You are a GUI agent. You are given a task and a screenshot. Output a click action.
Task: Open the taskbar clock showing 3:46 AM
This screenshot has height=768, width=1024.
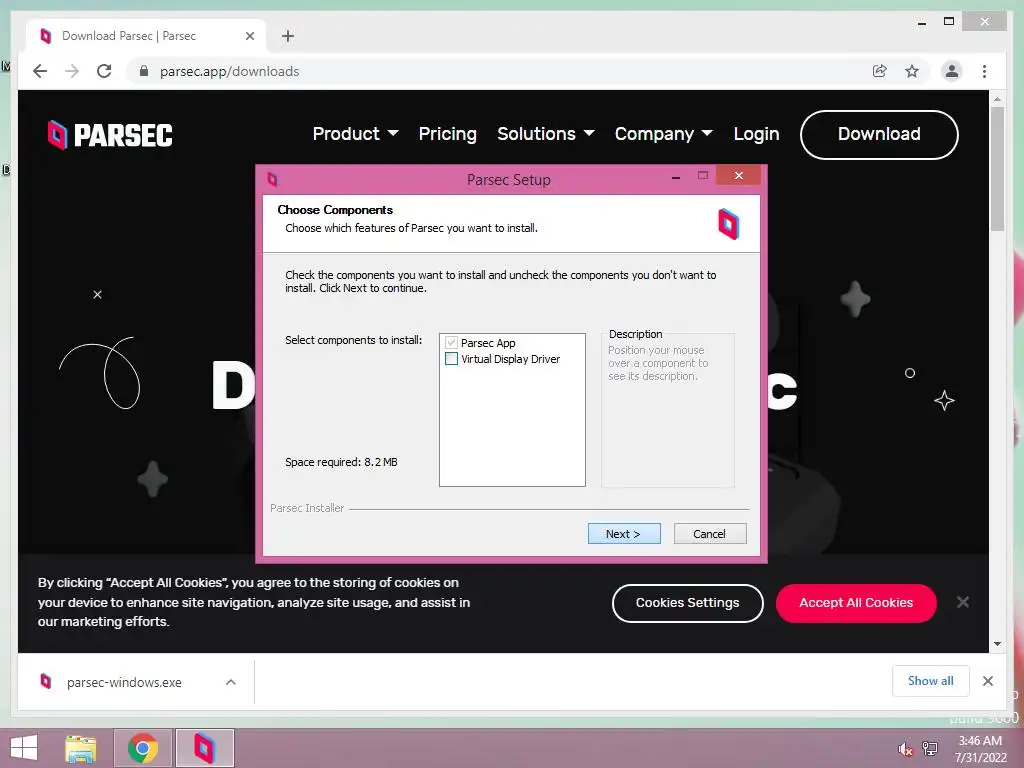click(x=980, y=749)
